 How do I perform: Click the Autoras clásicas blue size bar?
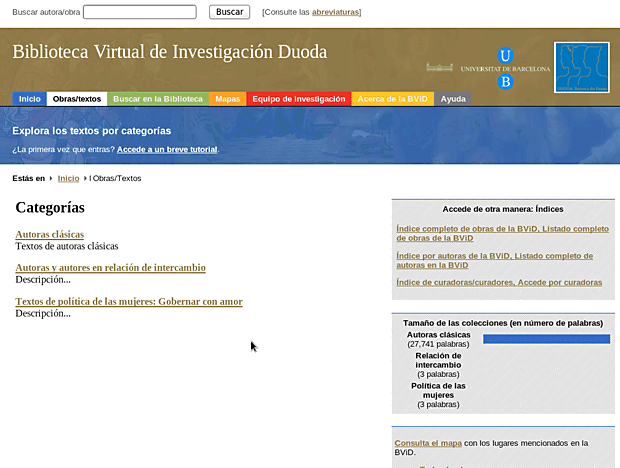point(546,339)
